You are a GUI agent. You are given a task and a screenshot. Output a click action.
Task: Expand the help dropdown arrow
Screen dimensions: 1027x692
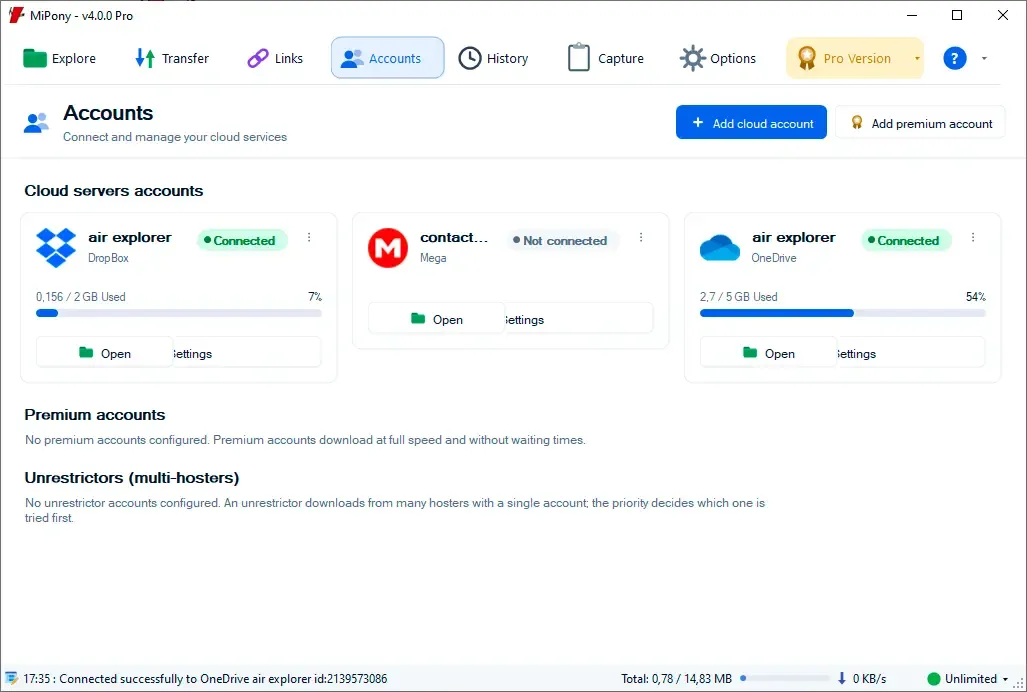[x=984, y=58]
